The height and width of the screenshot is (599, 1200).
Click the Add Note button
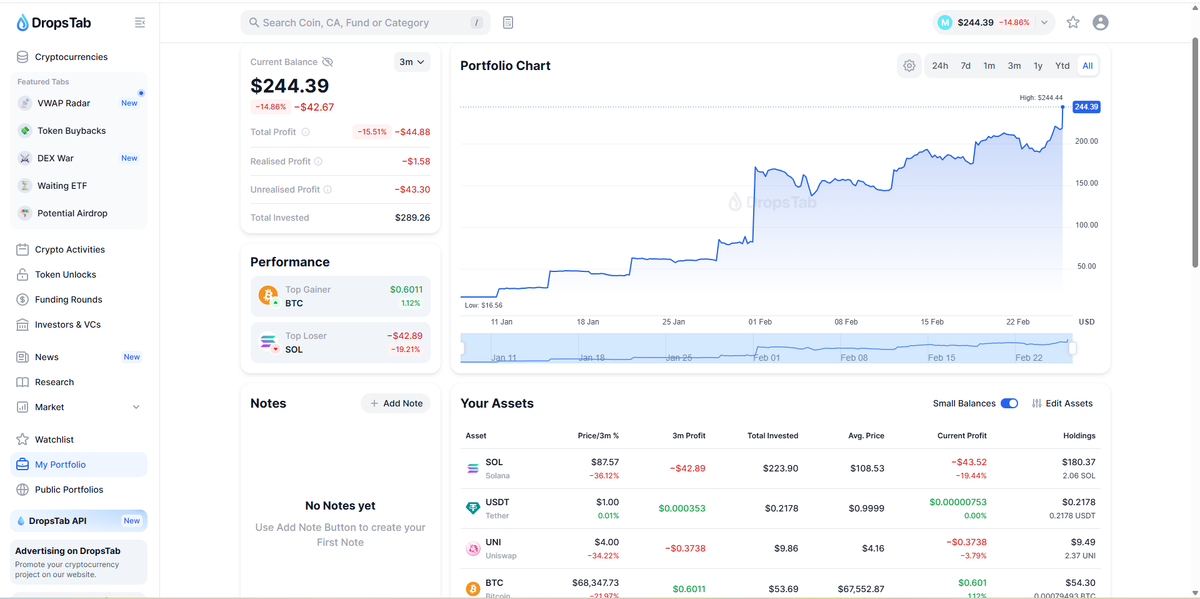396,403
